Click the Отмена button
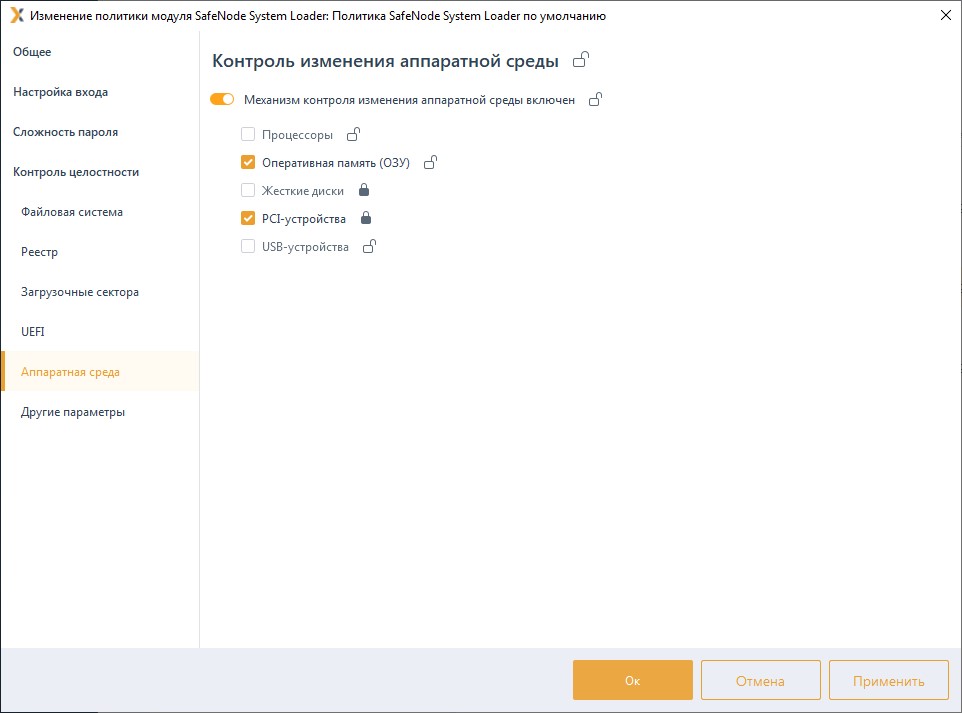962x713 pixels. point(761,680)
